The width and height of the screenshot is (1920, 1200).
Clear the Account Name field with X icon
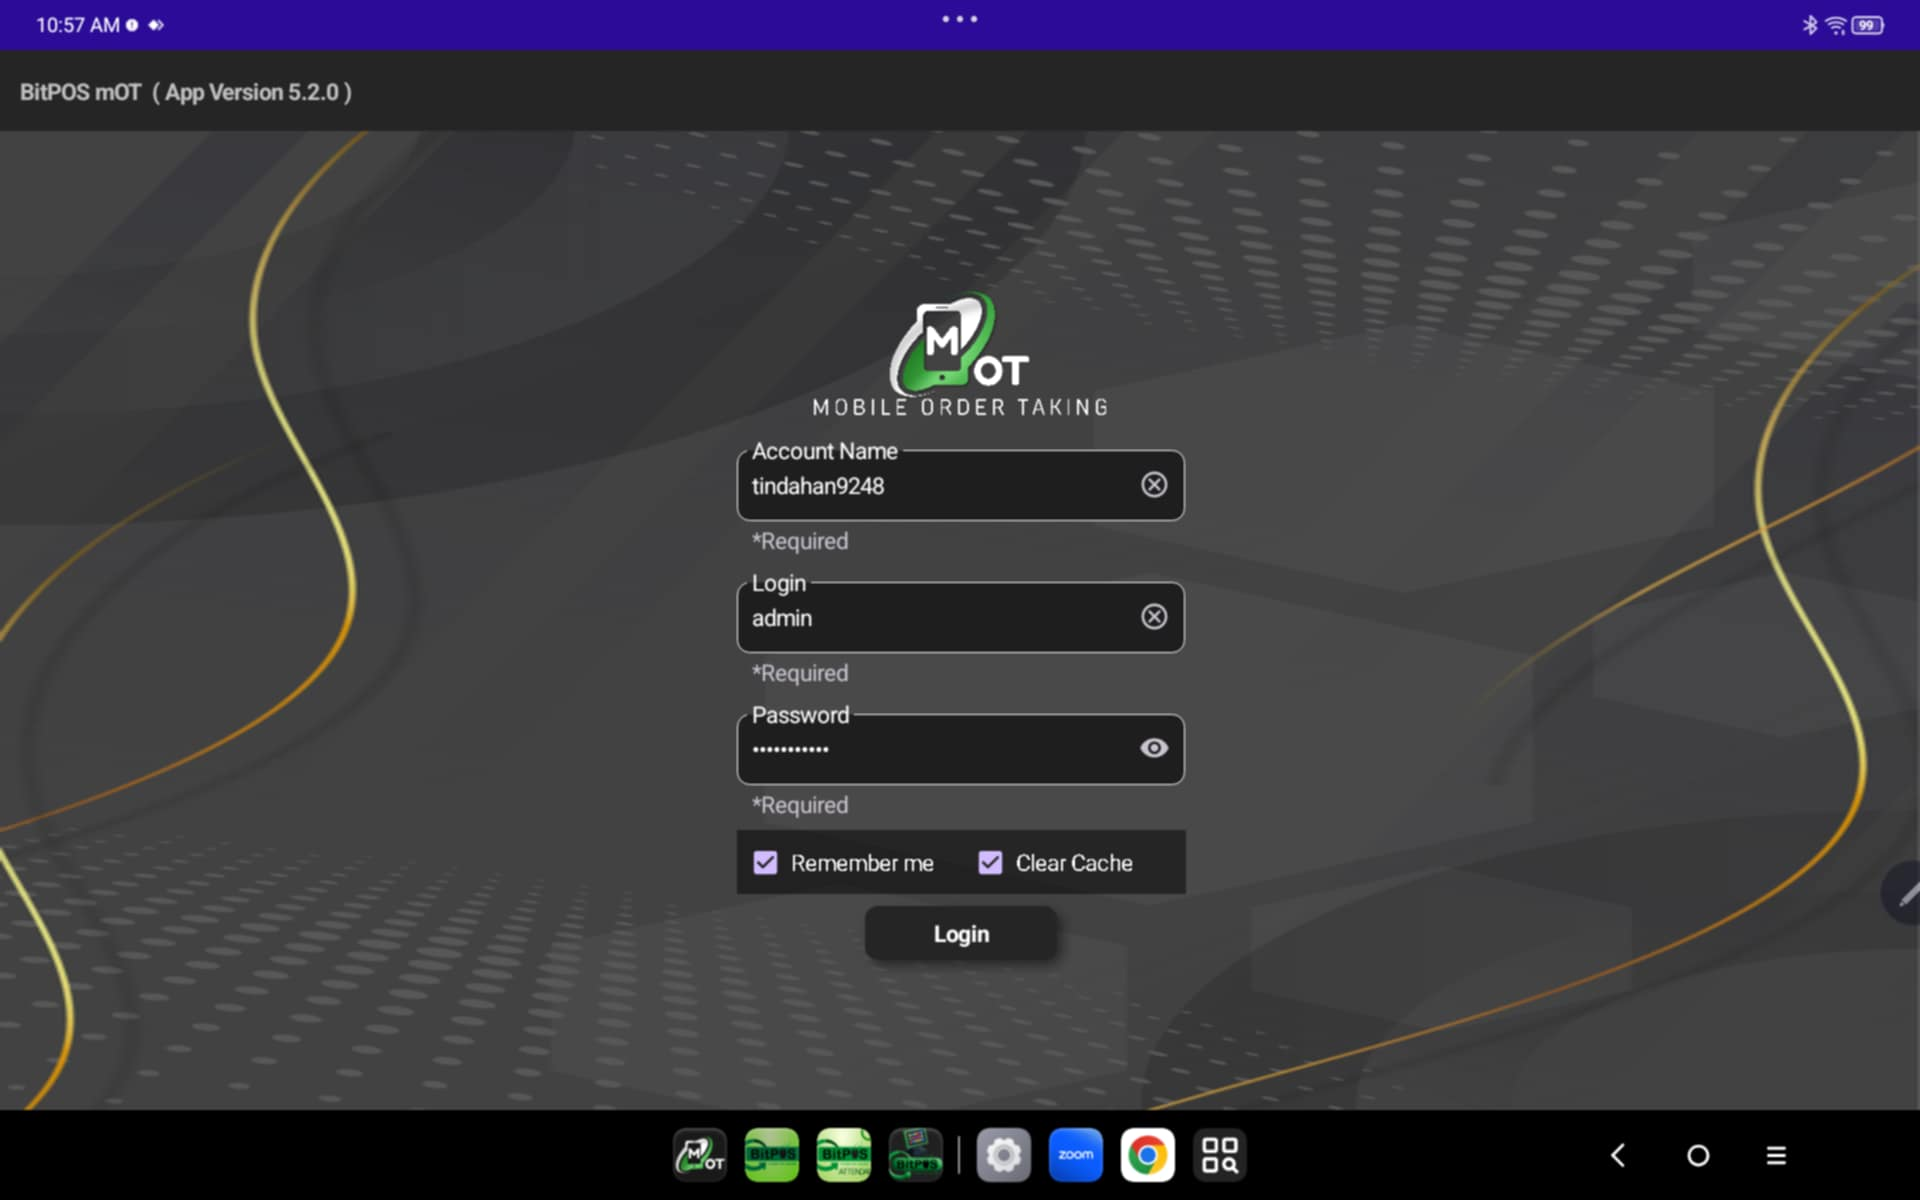pos(1154,485)
